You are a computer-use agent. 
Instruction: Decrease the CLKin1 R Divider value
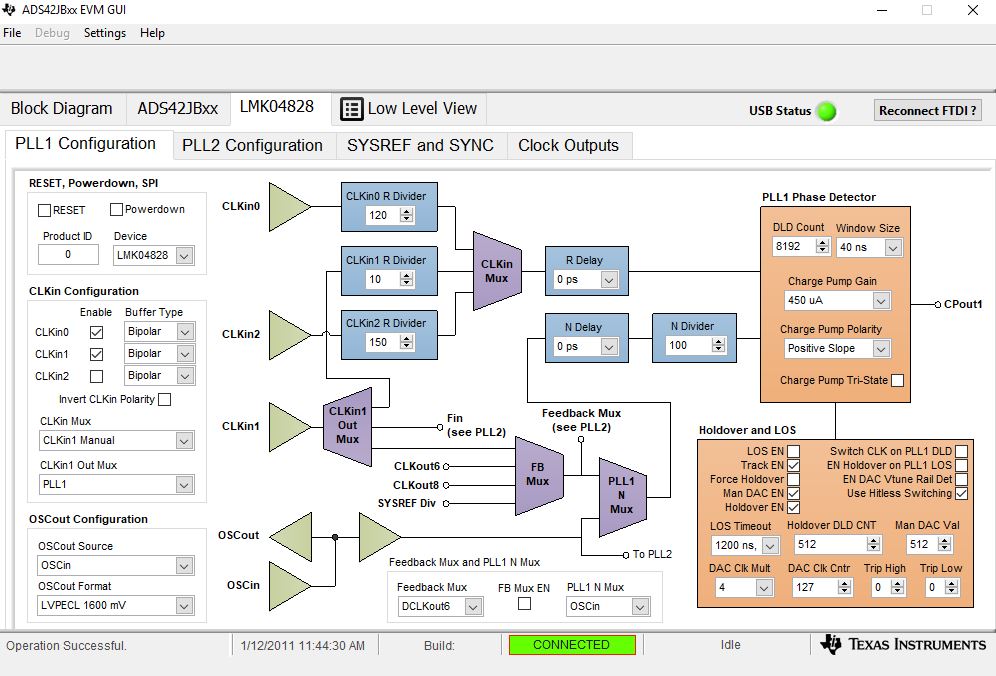(x=407, y=283)
